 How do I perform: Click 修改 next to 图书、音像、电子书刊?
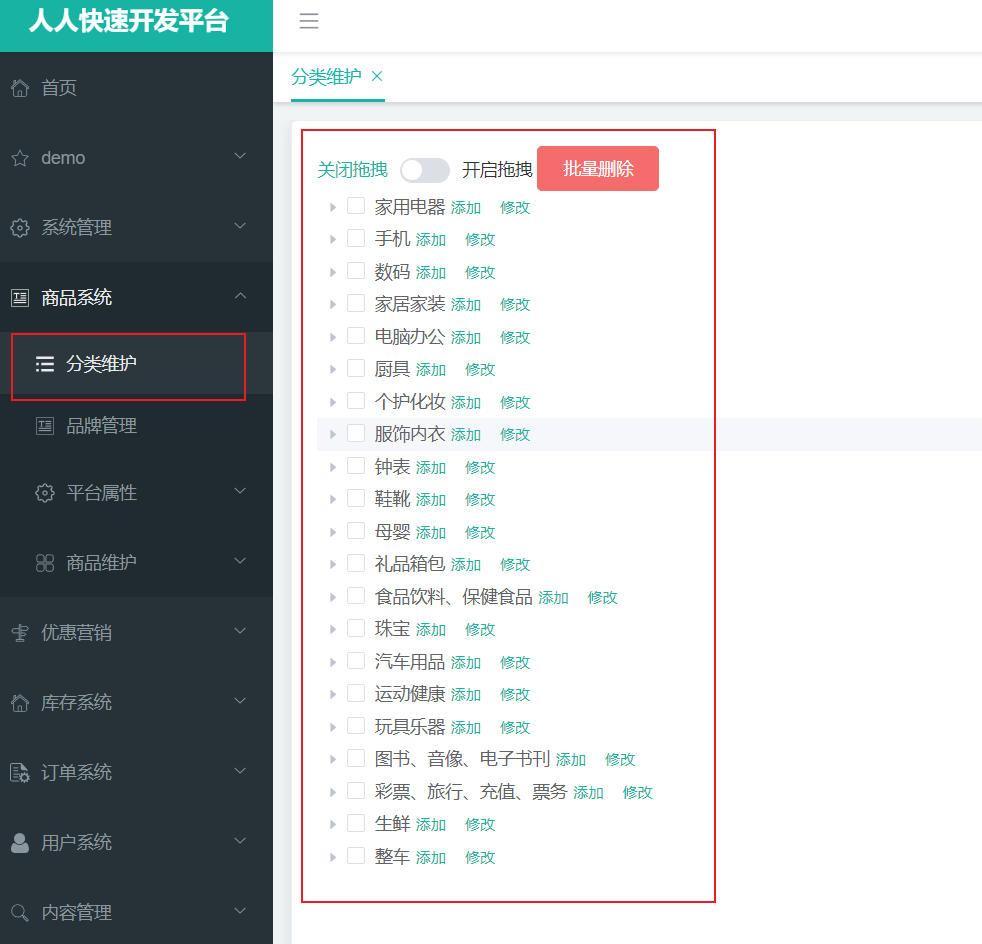click(620, 760)
